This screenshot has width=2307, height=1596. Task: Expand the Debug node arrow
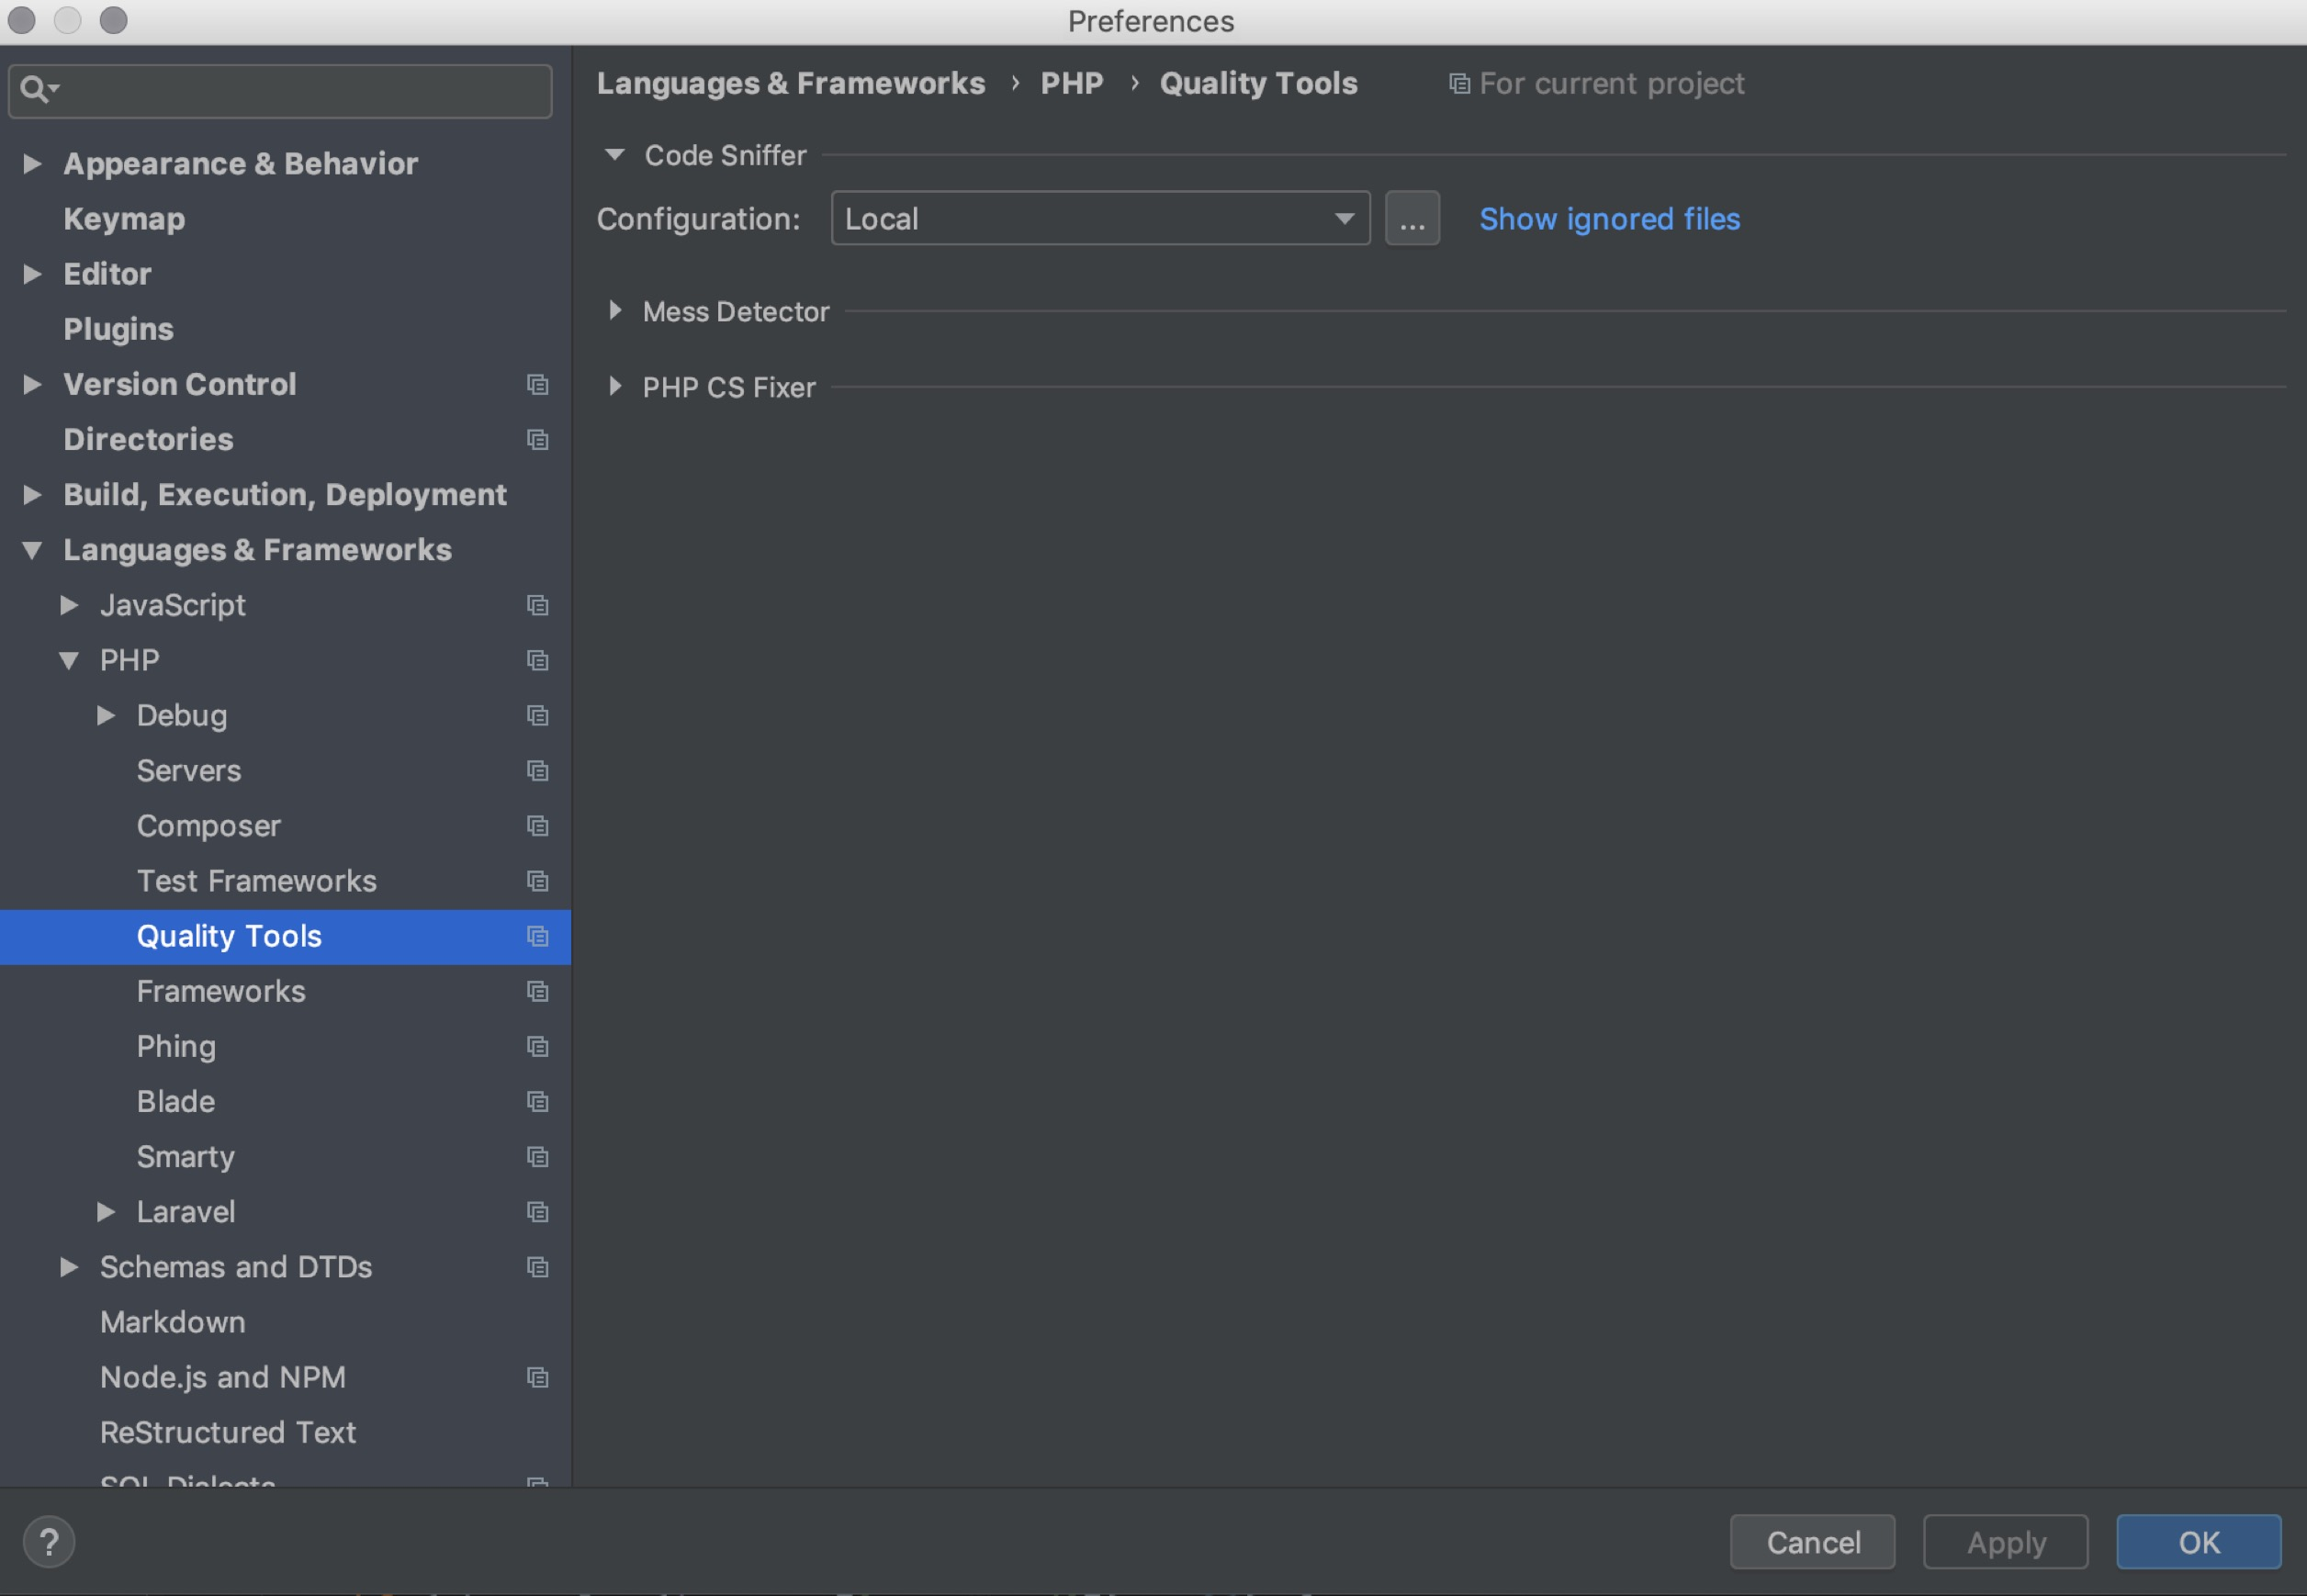pyautogui.click(x=106, y=715)
